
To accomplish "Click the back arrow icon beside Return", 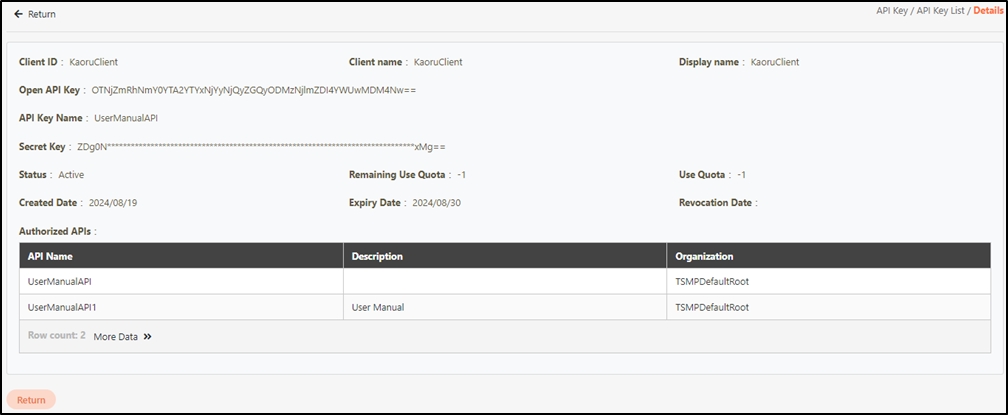I will (18, 14).
